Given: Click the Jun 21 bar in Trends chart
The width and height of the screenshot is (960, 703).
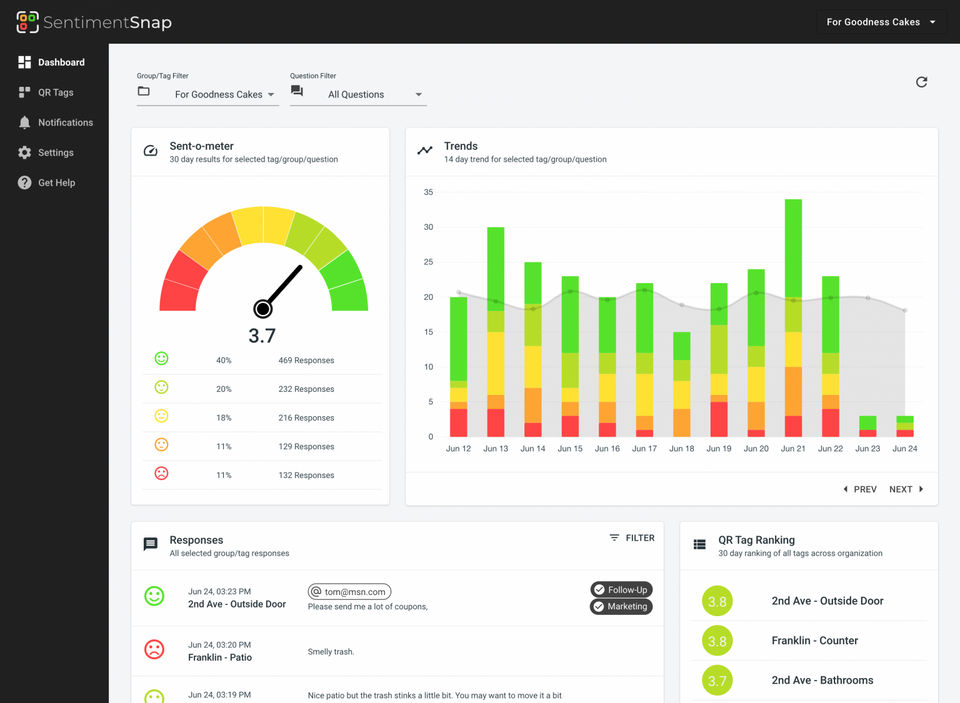Looking at the screenshot, I should tap(793, 318).
